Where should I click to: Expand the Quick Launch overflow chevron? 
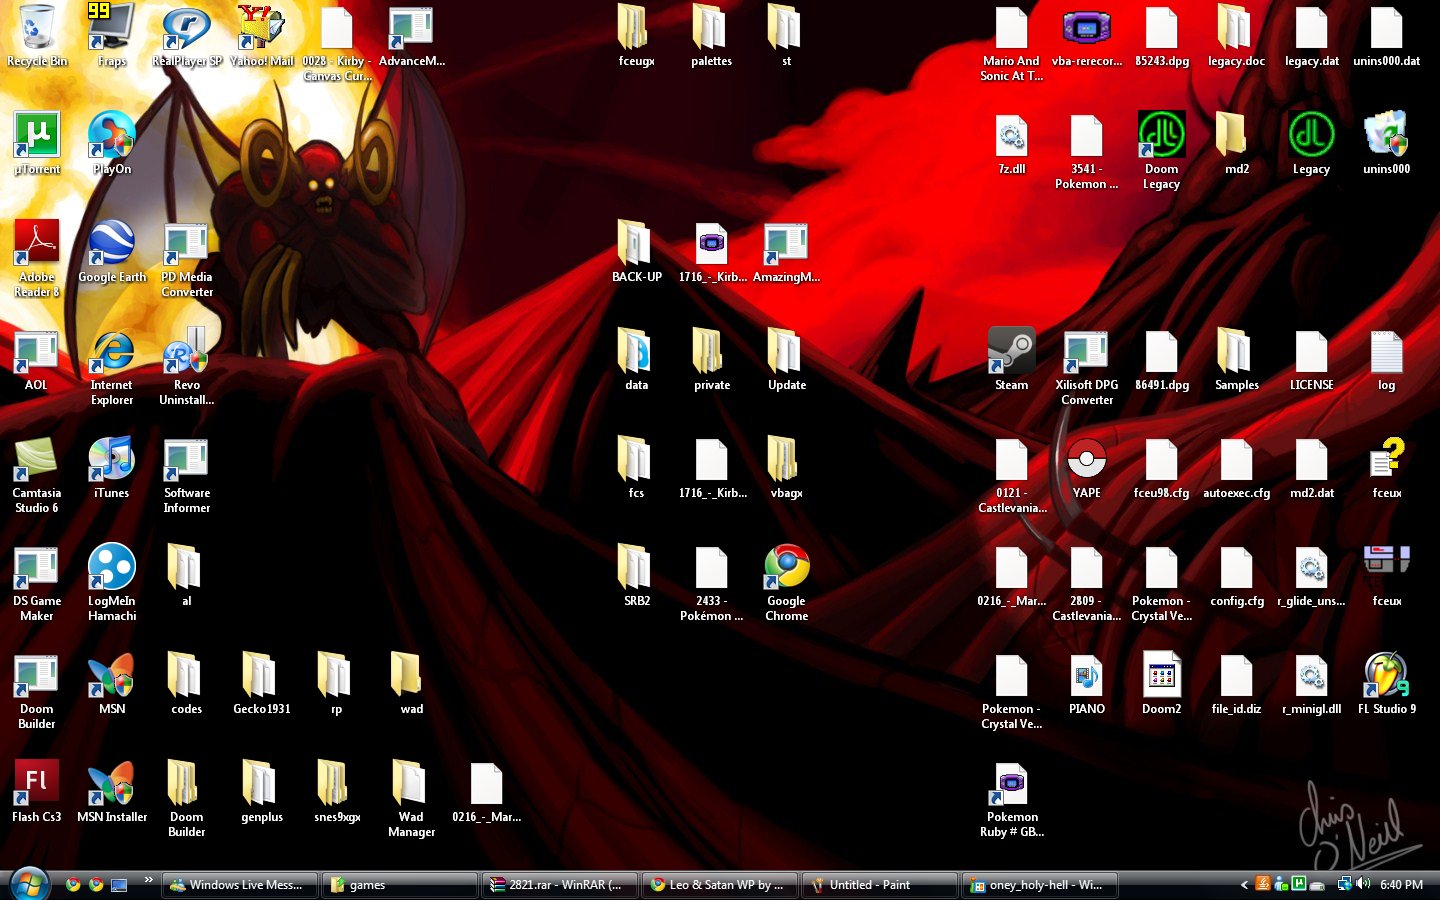click(149, 880)
